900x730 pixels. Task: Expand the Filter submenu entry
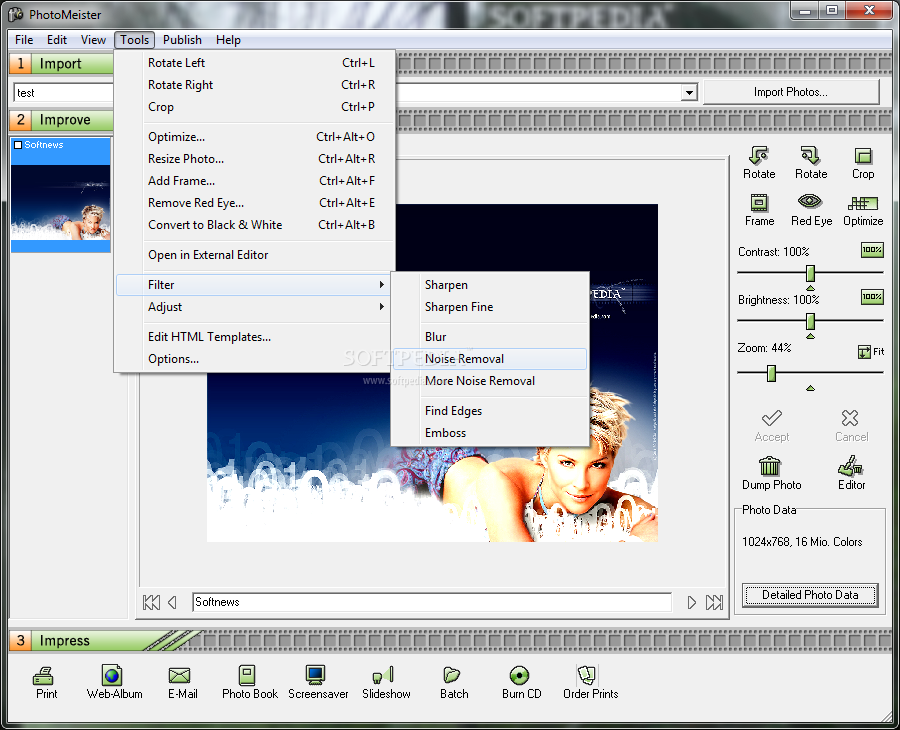253,285
